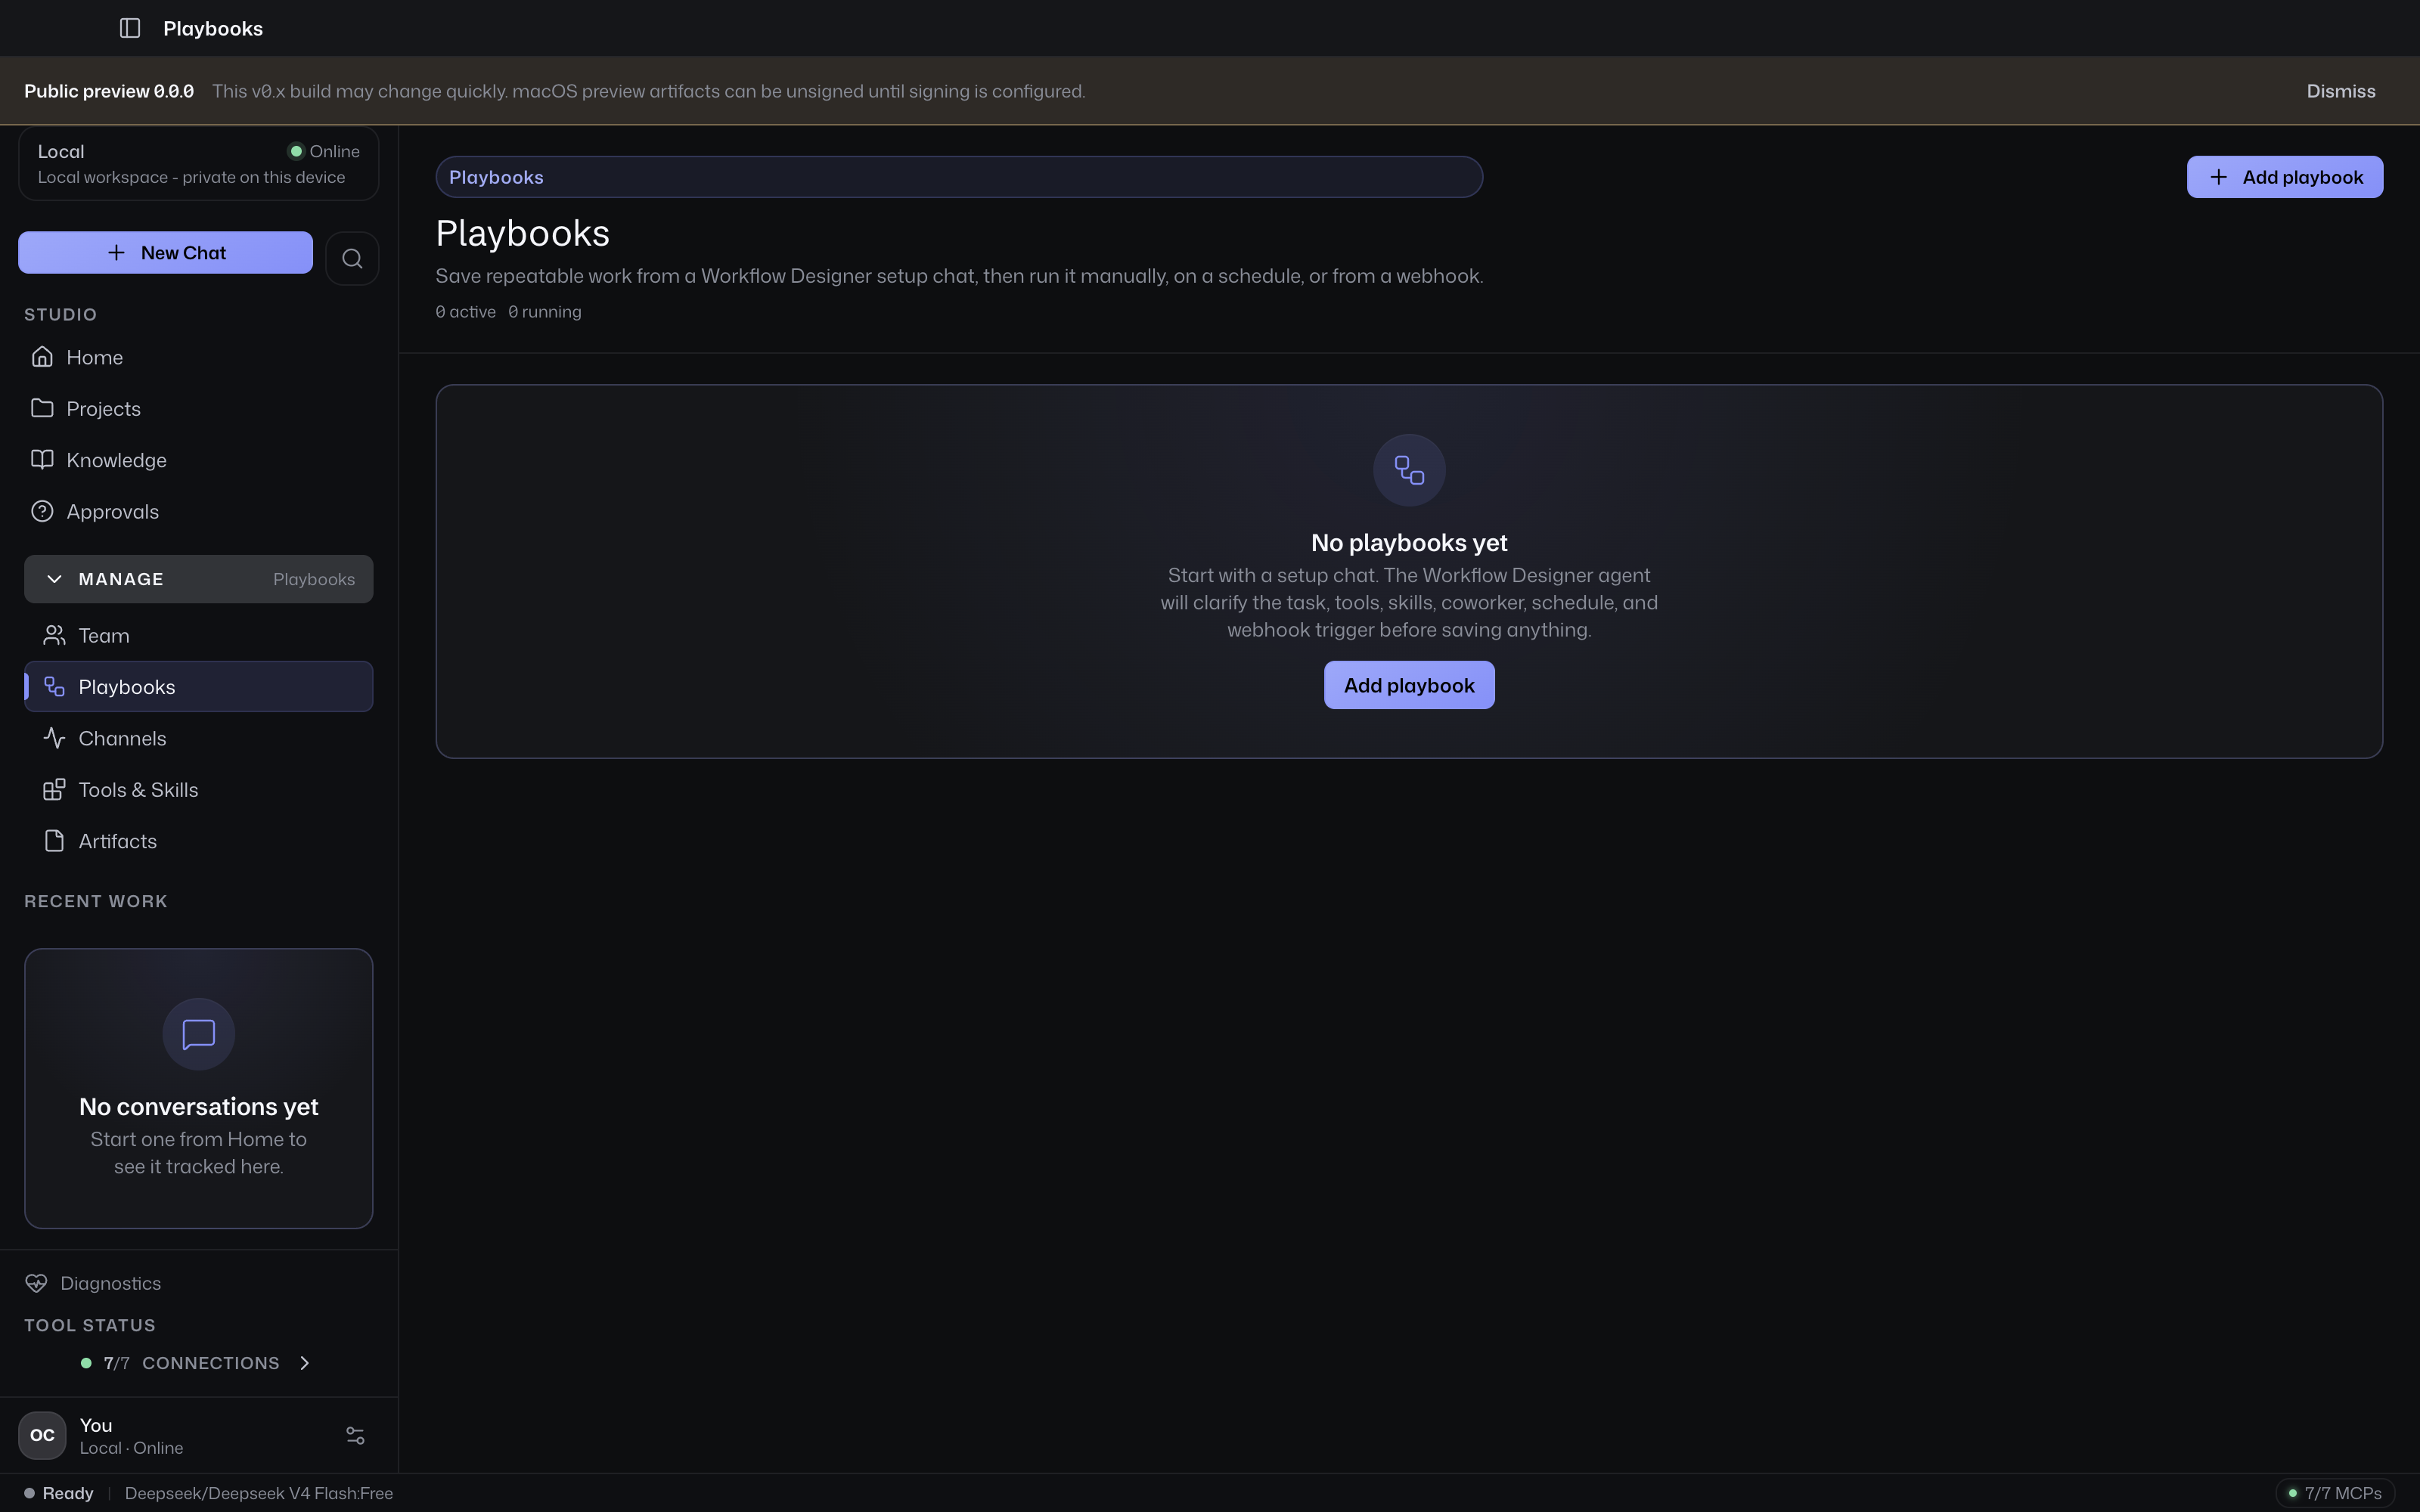Image resolution: width=2420 pixels, height=1512 pixels.
Task: Click Add playbook in the empty state card
Action: coord(1409,685)
